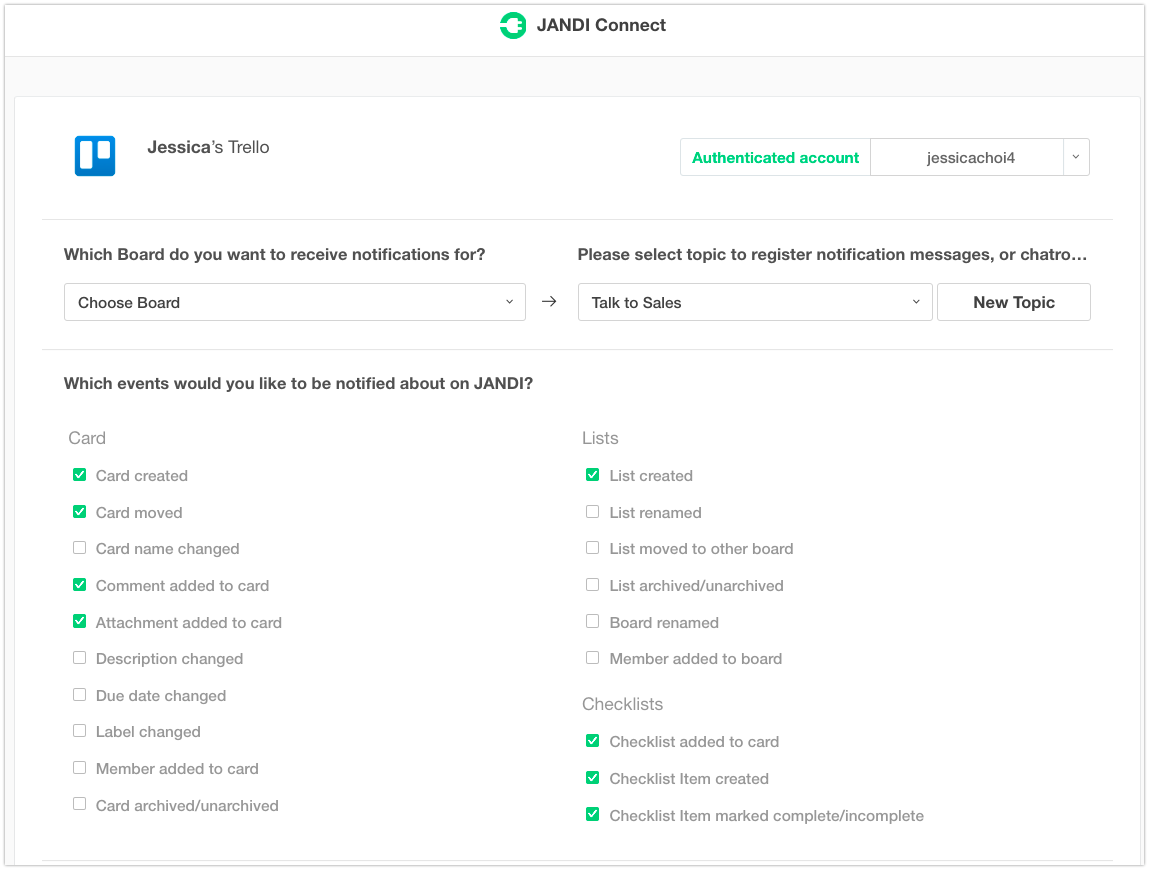This screenshot has height=870, width=1149.
Task: Enable Card name changed notifications
Action: click(x=80, y=548)
